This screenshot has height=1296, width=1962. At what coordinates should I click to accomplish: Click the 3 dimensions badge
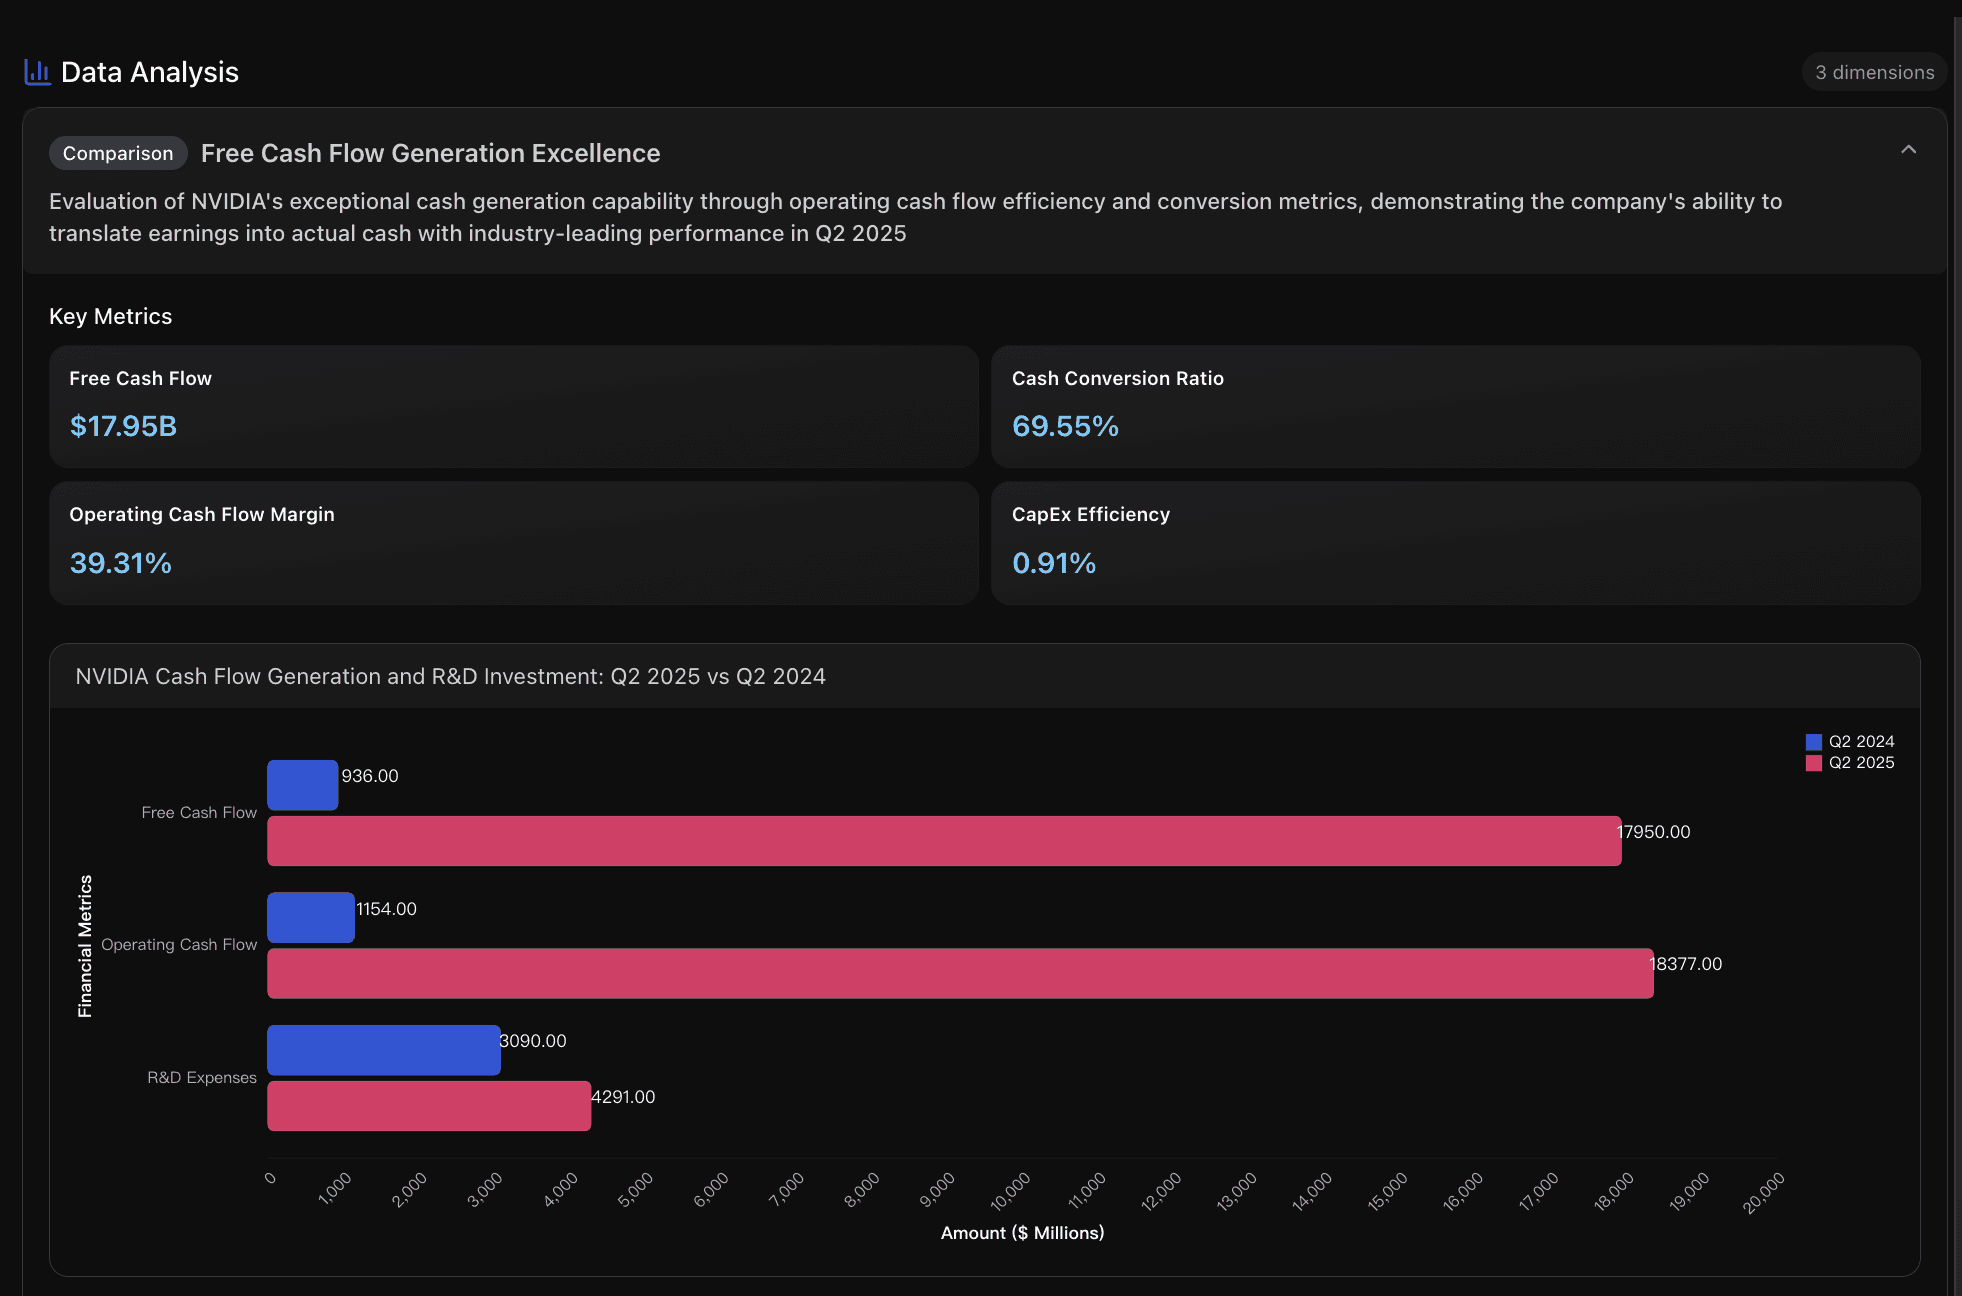[x=1874, y=72]
